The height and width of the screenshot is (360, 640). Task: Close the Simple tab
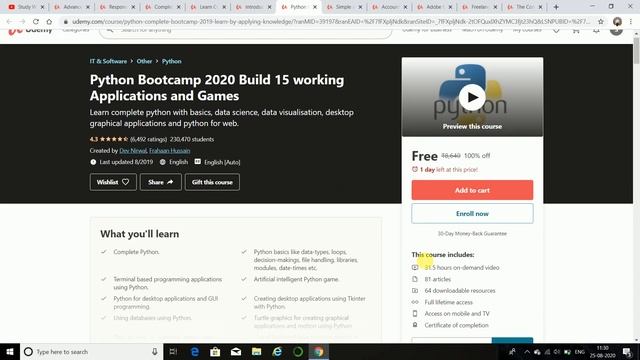tap(360, 7)
